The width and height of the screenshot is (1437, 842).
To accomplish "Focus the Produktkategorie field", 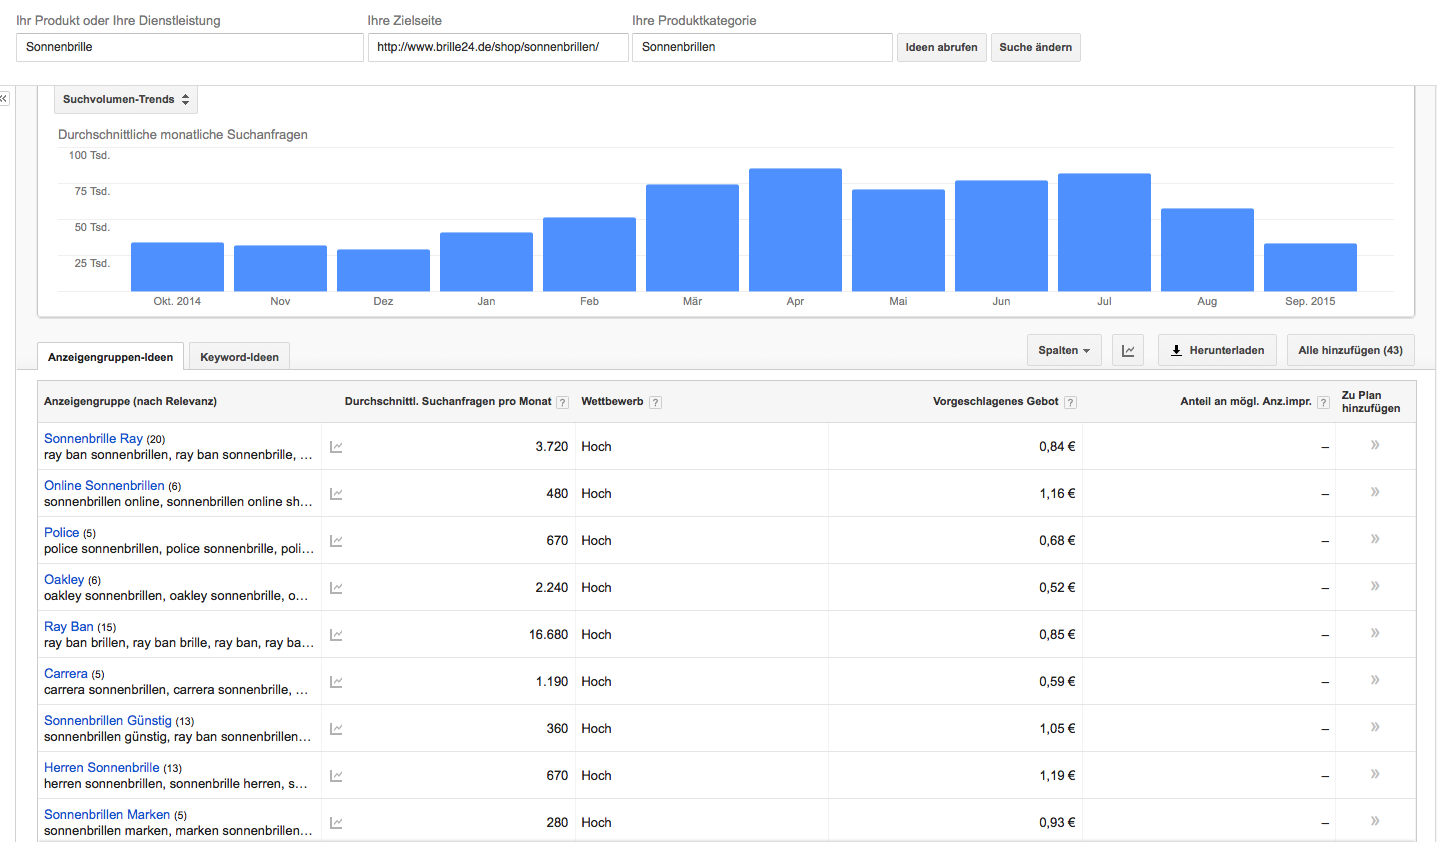I will click(x=762, y=47).
